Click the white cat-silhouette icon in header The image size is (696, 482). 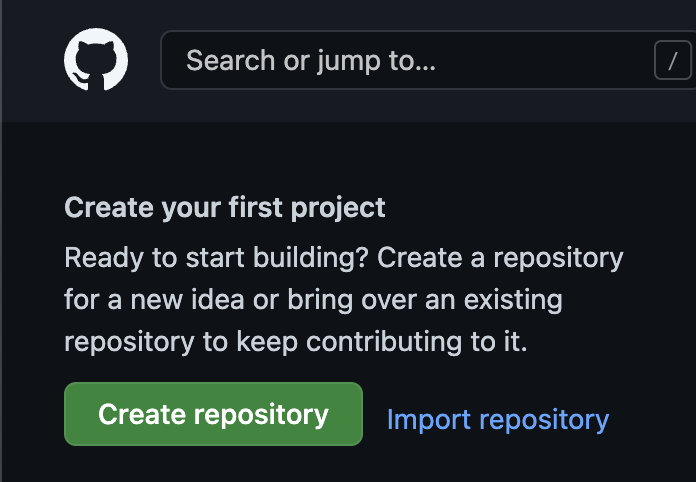coord(96,60)
